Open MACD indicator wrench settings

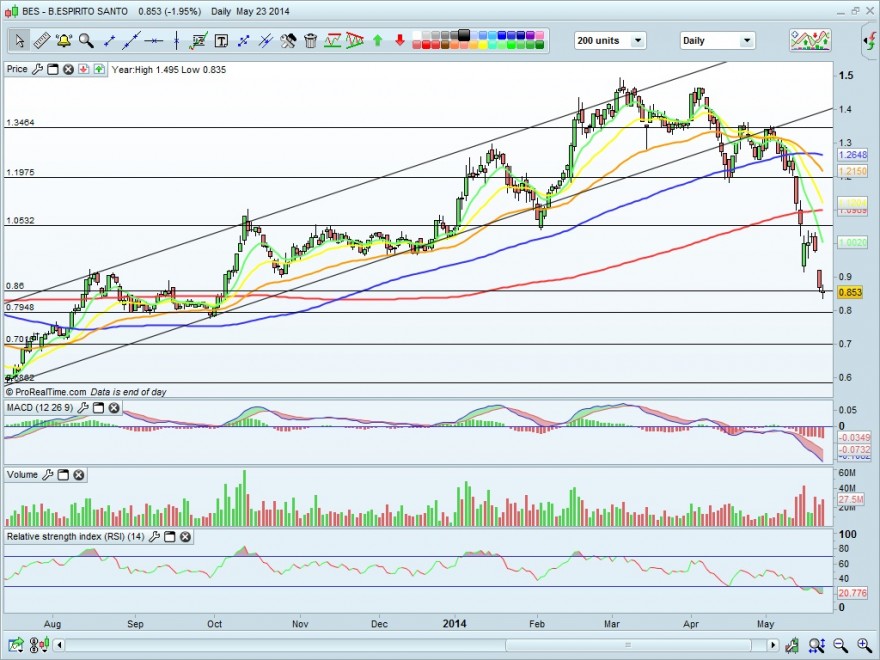82,407
